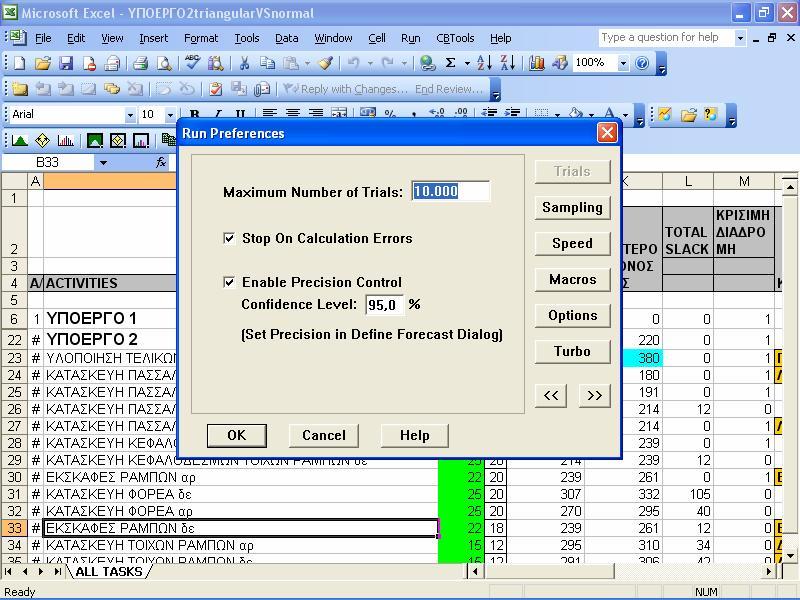800x600 pixels.
Task: Open the font size dropdown
Action: pos(170,115)
